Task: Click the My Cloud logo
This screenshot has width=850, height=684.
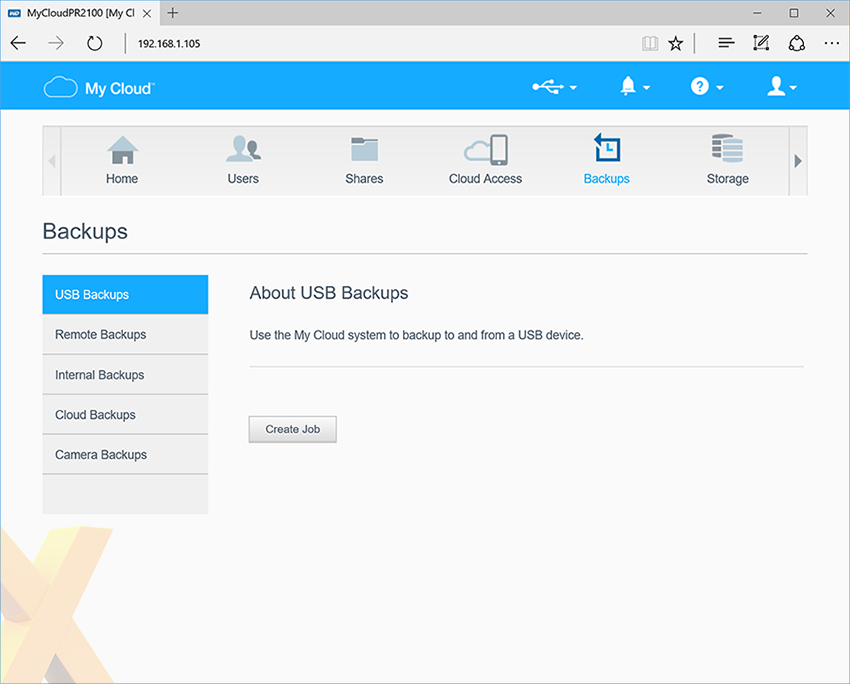Action: [x=99, y=88]
